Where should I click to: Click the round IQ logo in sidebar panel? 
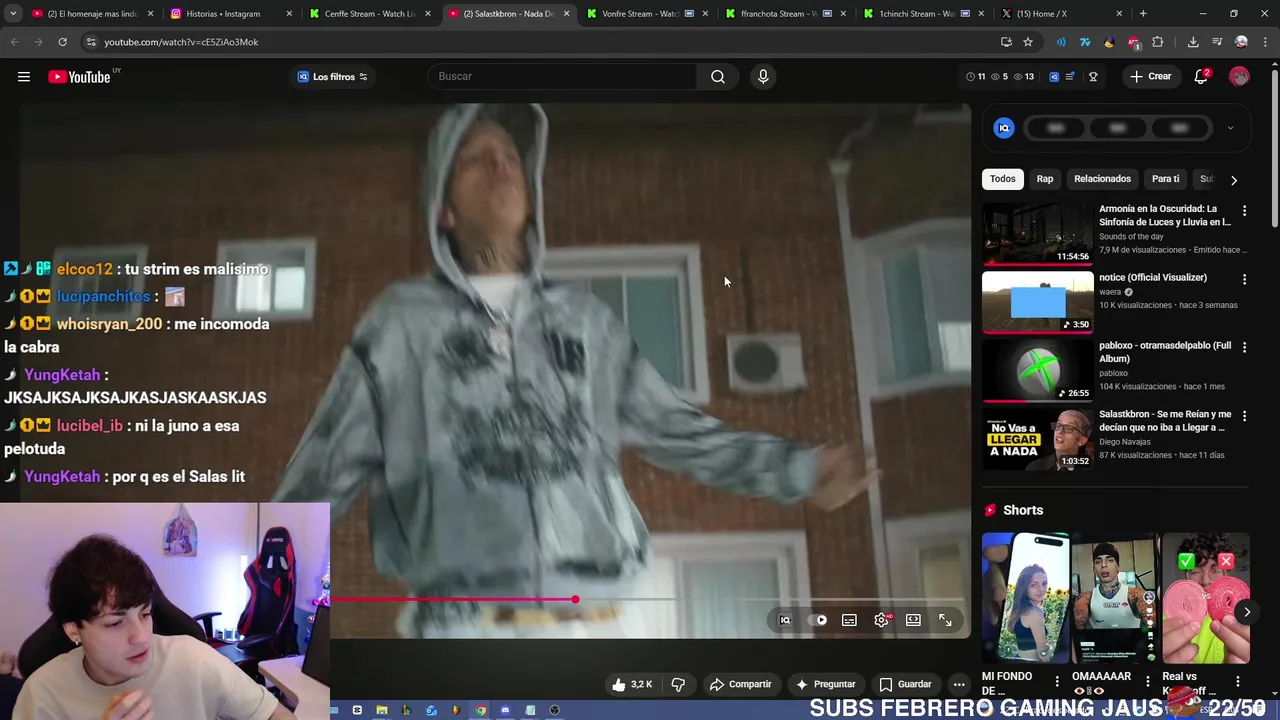(1004, 128)
